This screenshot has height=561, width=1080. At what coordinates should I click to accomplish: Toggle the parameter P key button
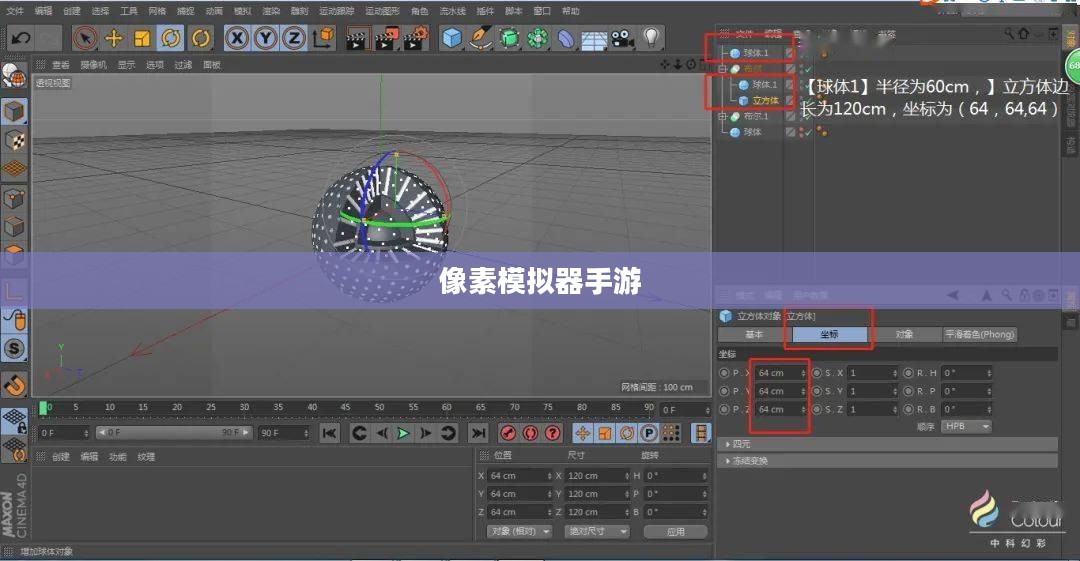(x=648, y=433)
